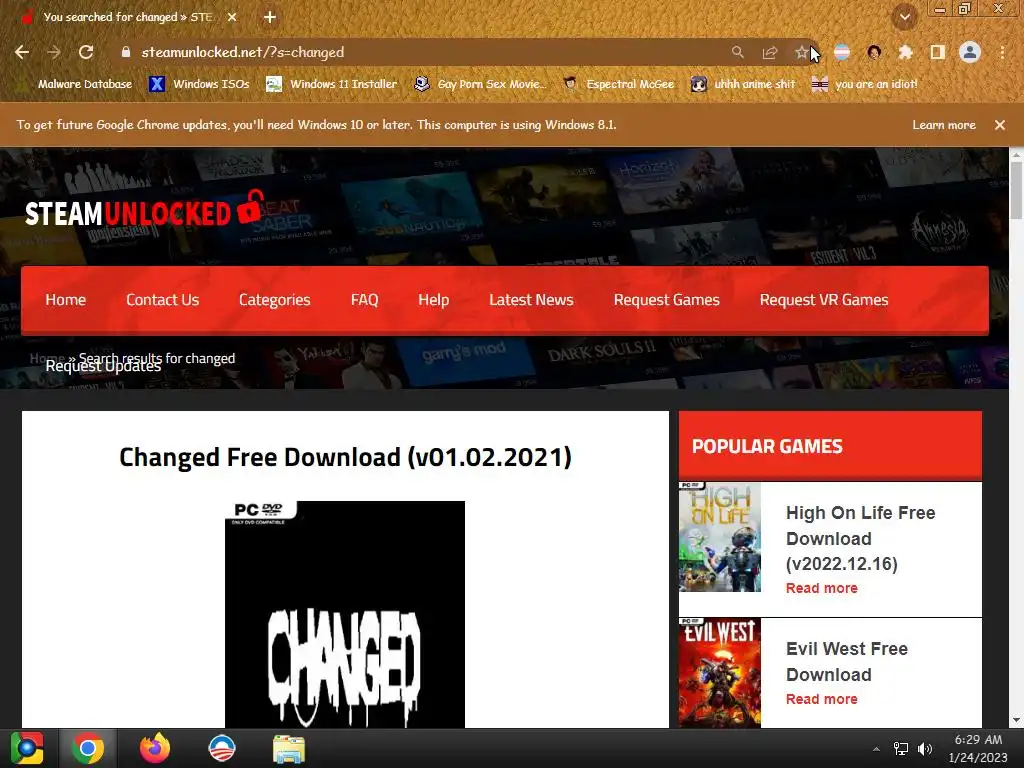The width and height of the screenshot is (1024, 768).
Task: Go back with the browser back arrow
Action: click(22, 52)
